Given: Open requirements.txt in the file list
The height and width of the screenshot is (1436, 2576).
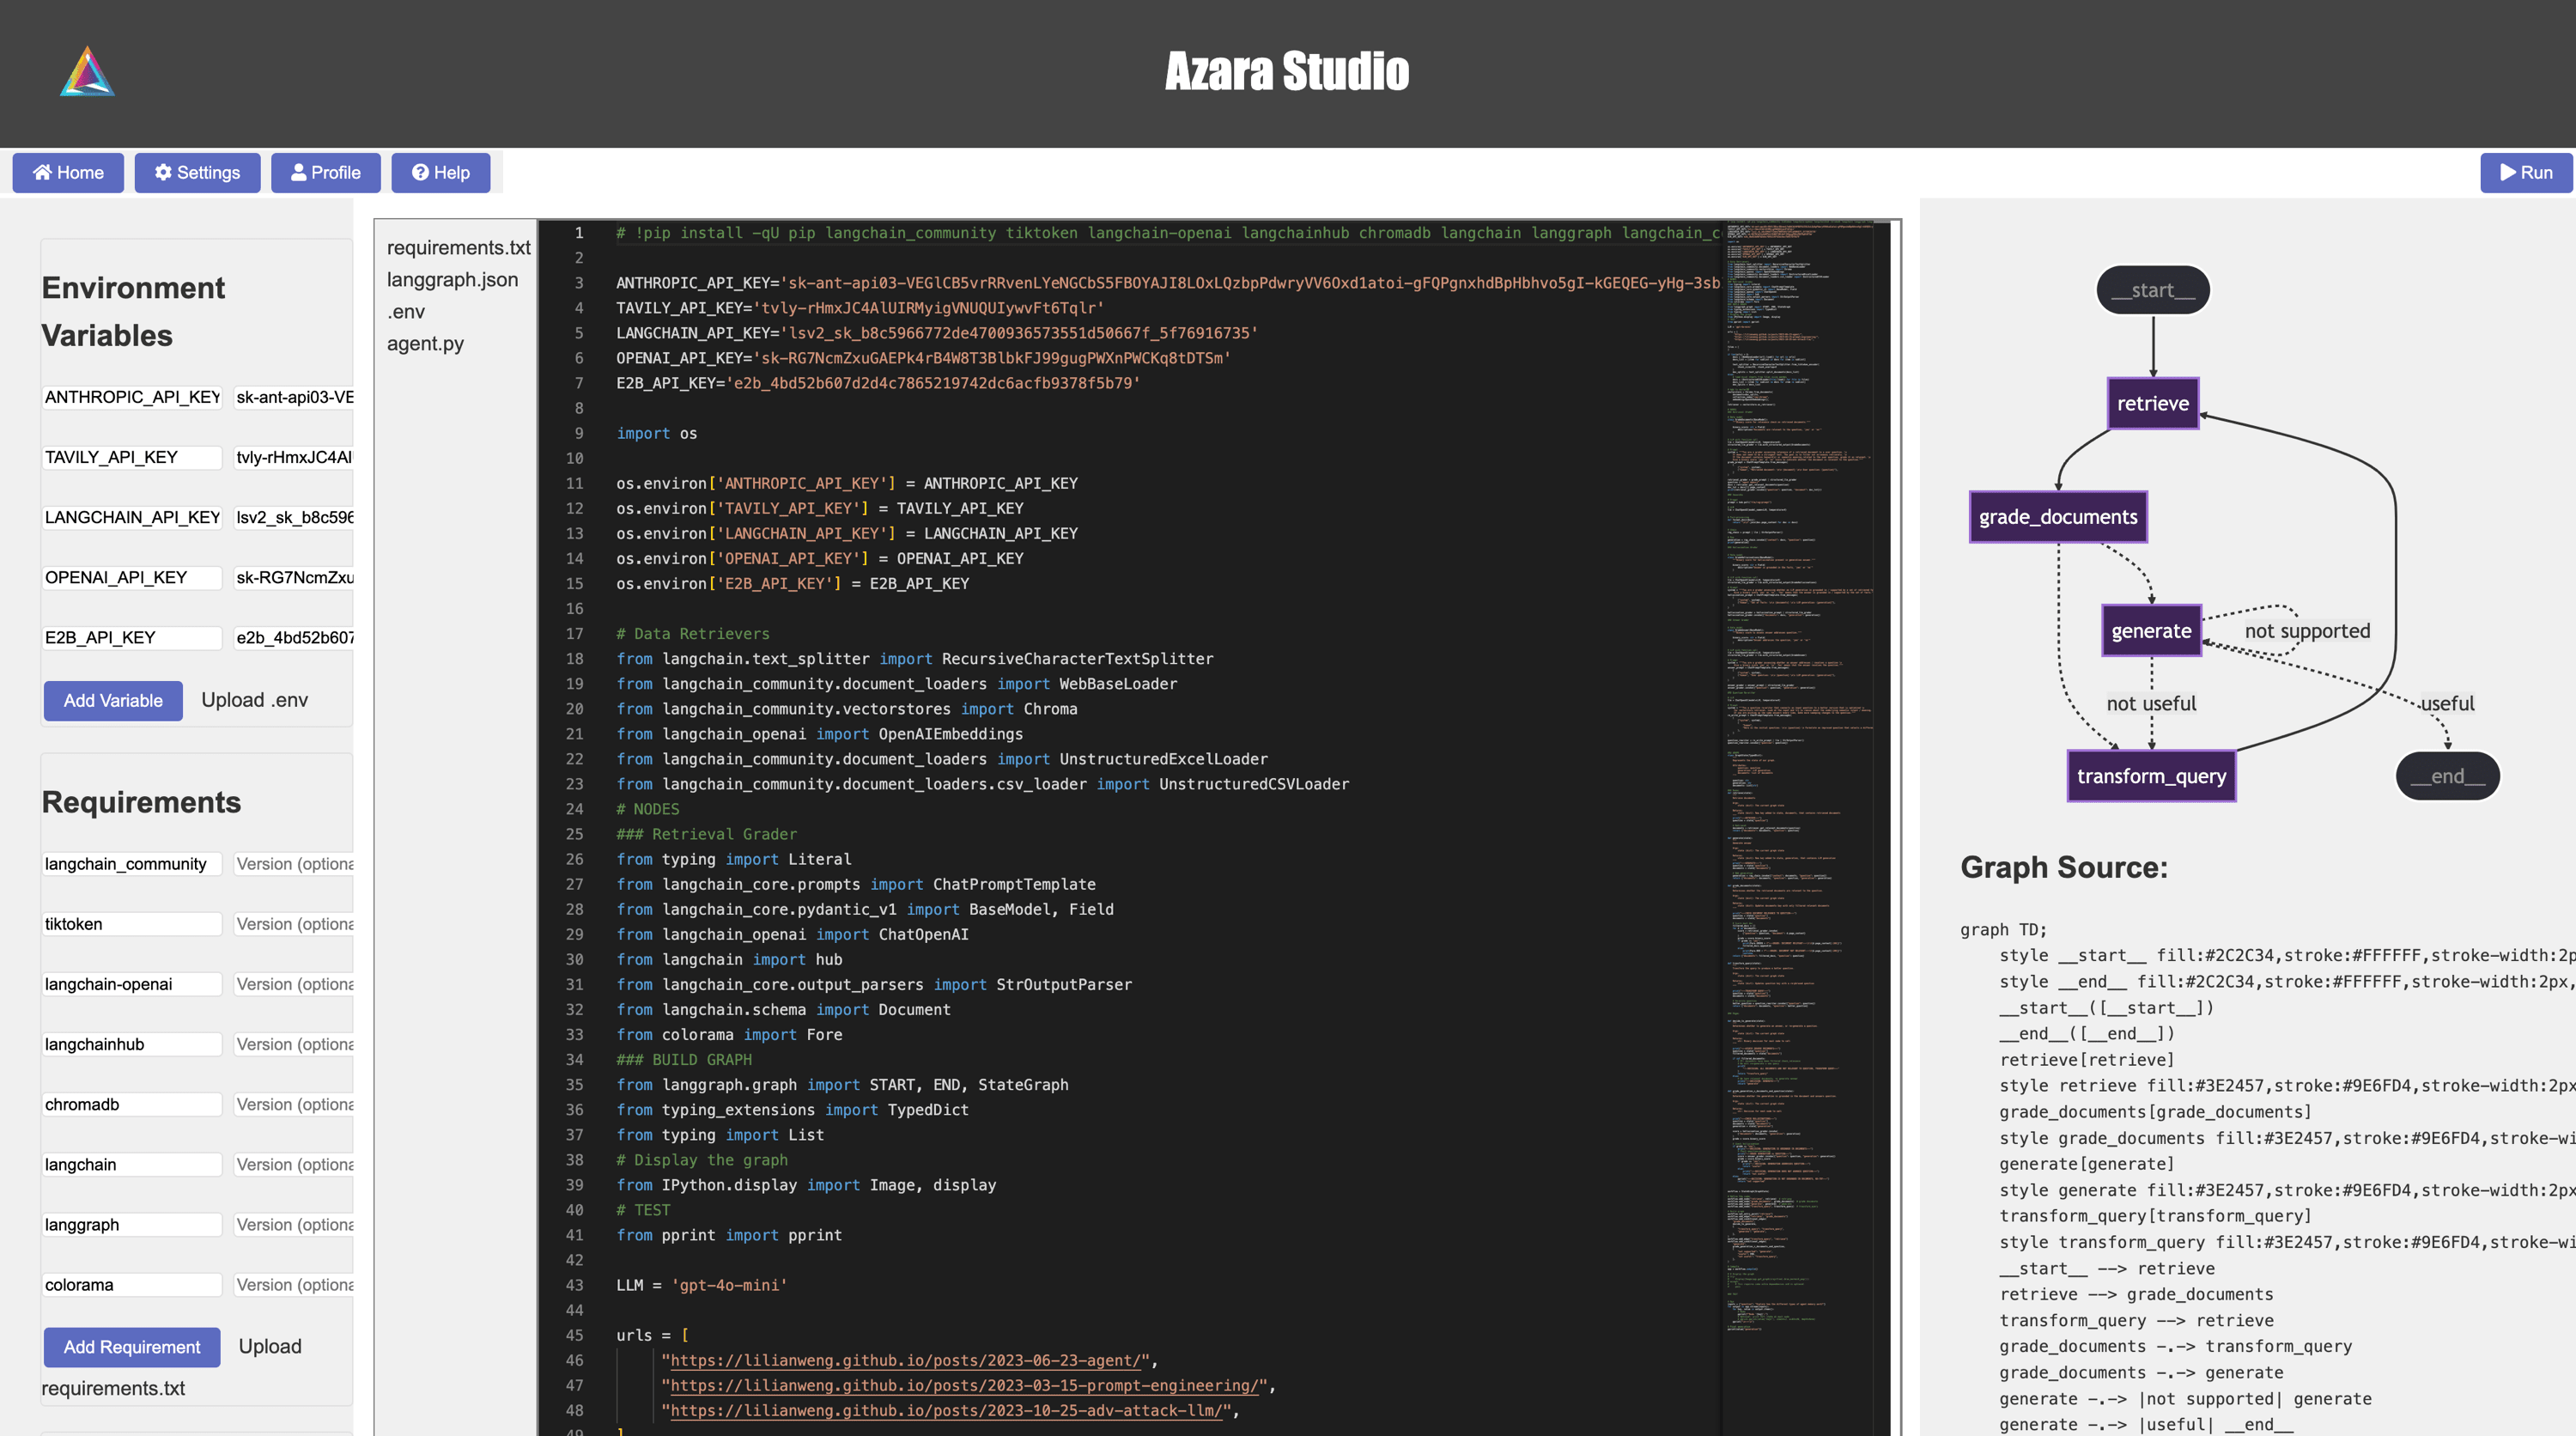Looking at the screenshot, I should pyautogui.click(x=458, y=247).
